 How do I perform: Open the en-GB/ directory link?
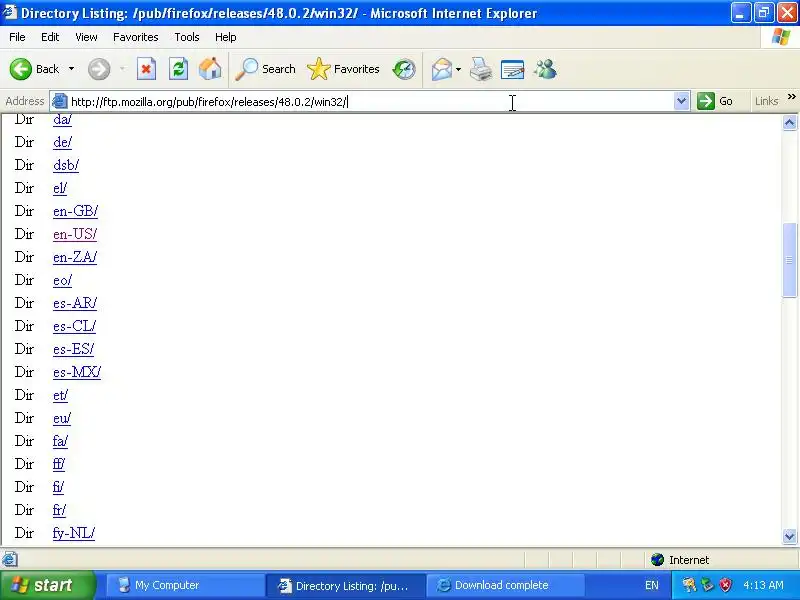click(76, 211)
